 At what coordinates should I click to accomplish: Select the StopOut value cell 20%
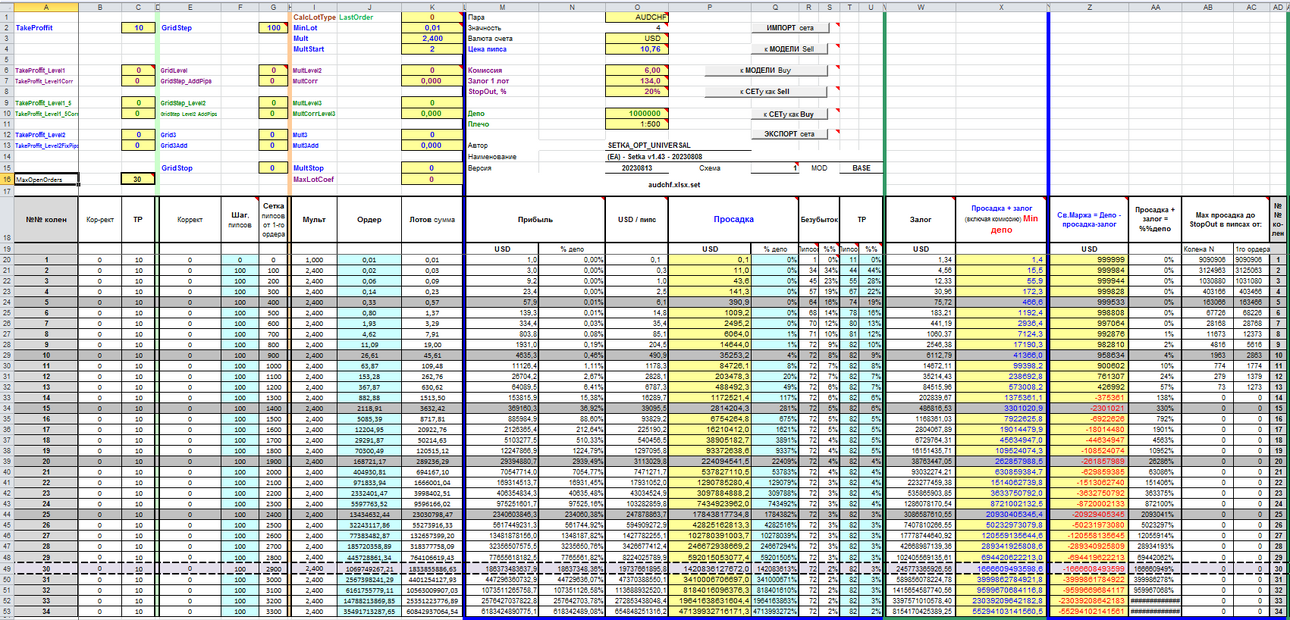pyautogui.click(x=635, y=91)
